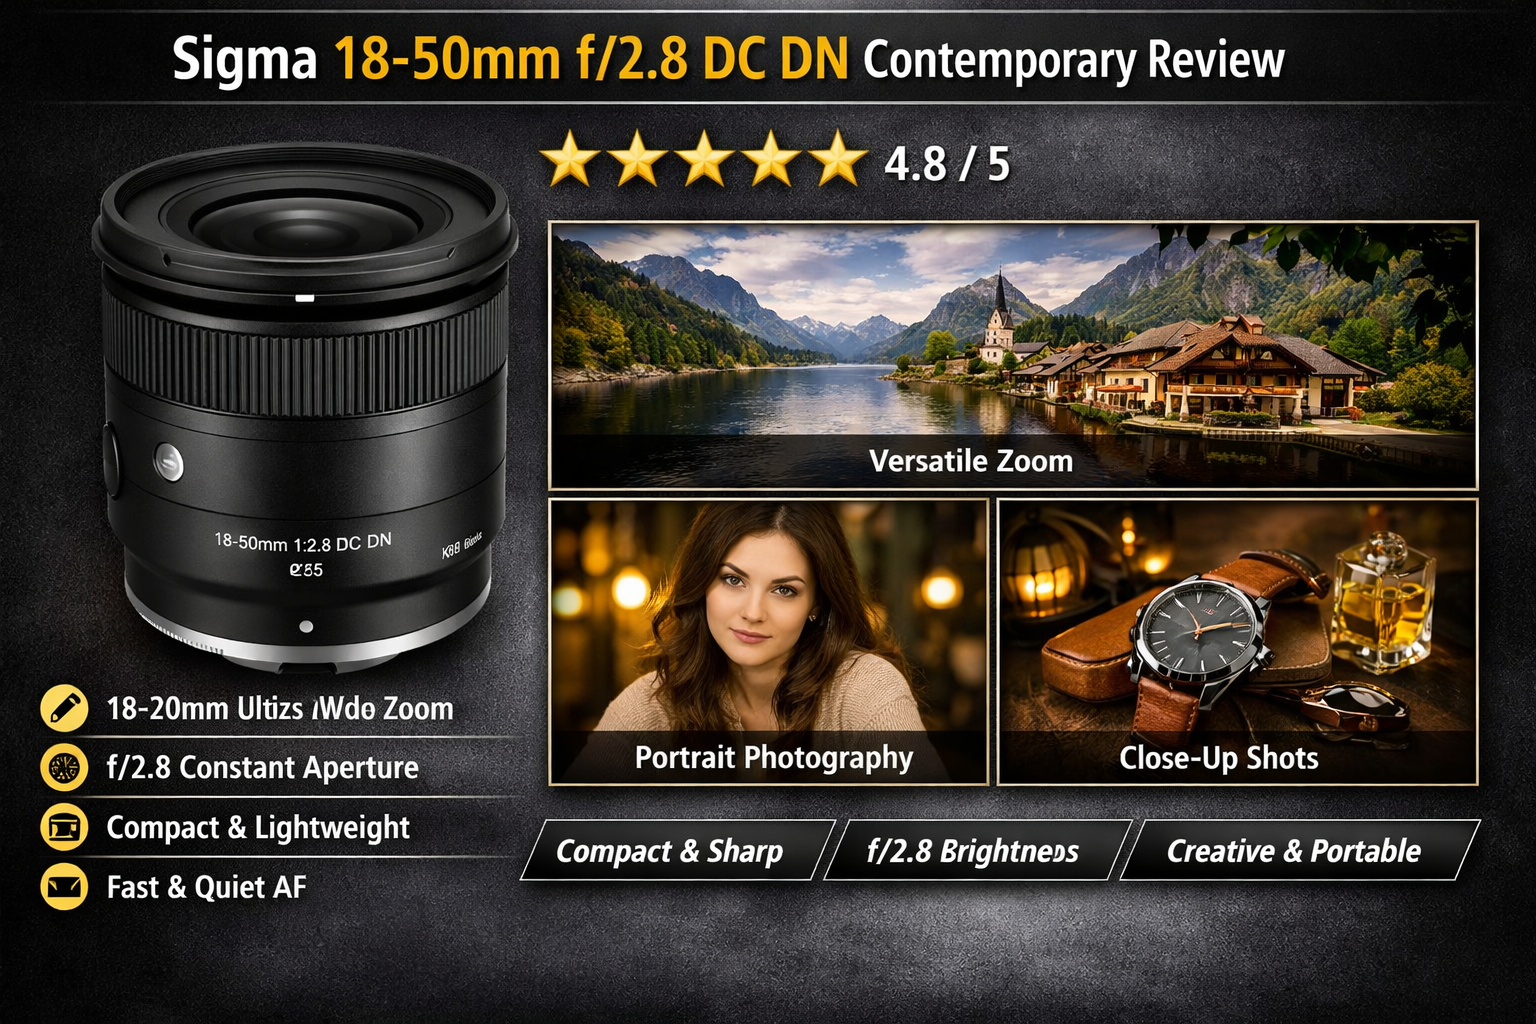Click the Fast & Quiet AF text
This screenshot has height=1024, width=1536.
tap(206, 887)
